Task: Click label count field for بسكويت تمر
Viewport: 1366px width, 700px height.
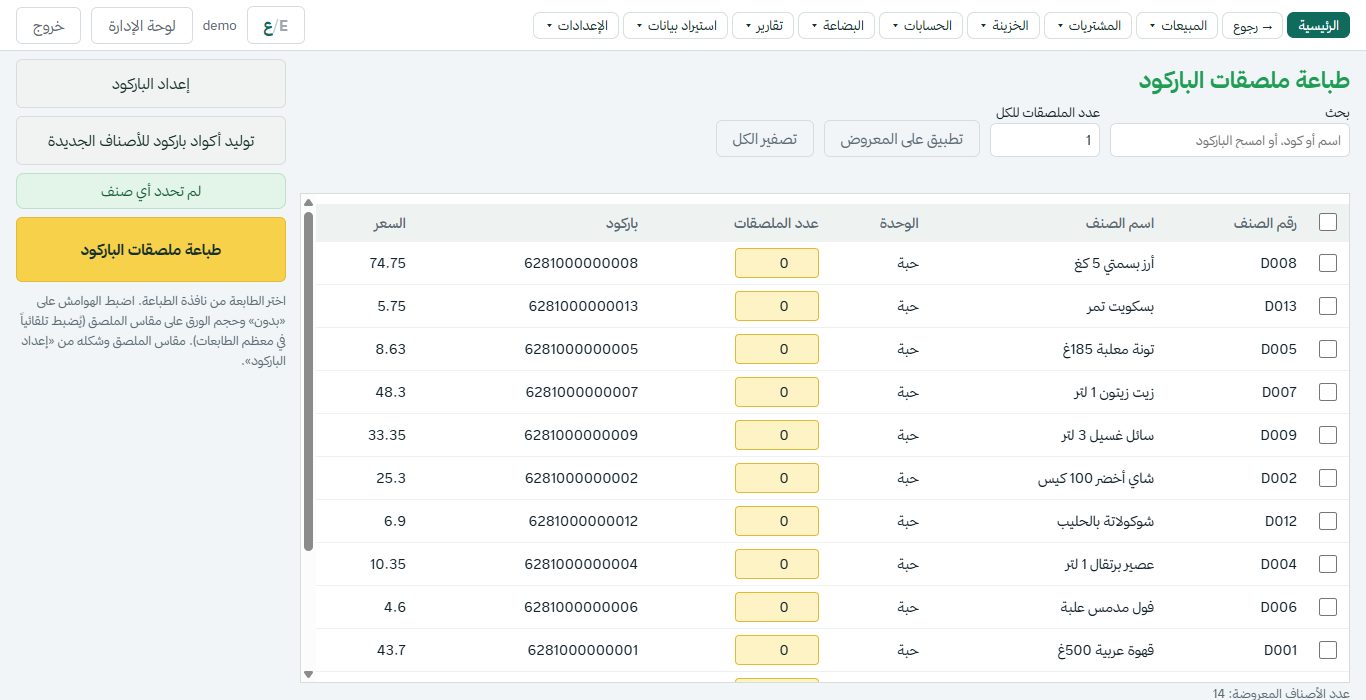Action: click(777, 306)
